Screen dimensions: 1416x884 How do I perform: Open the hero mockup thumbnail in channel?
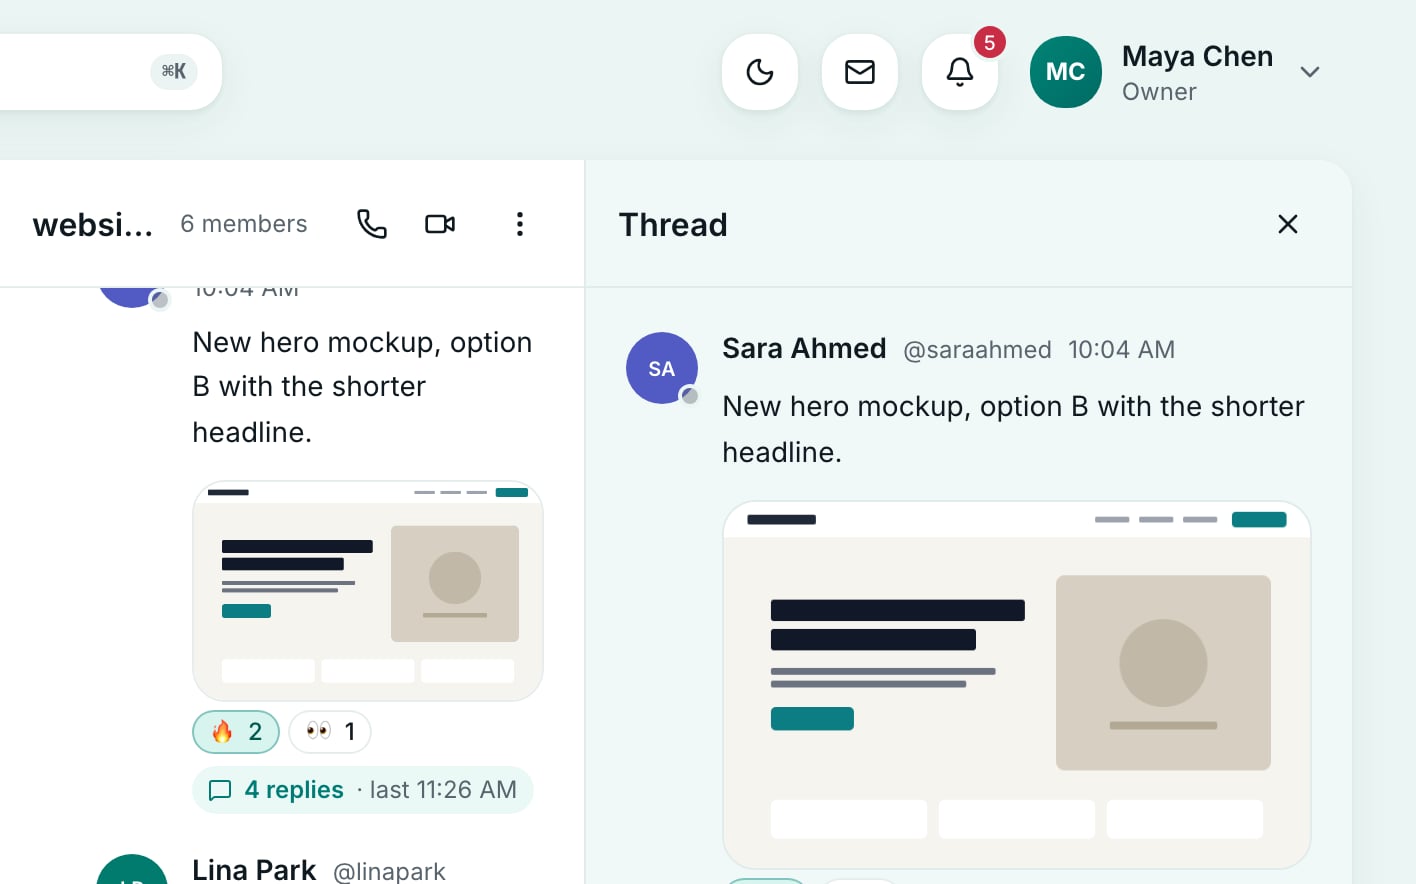coord(368,591)
